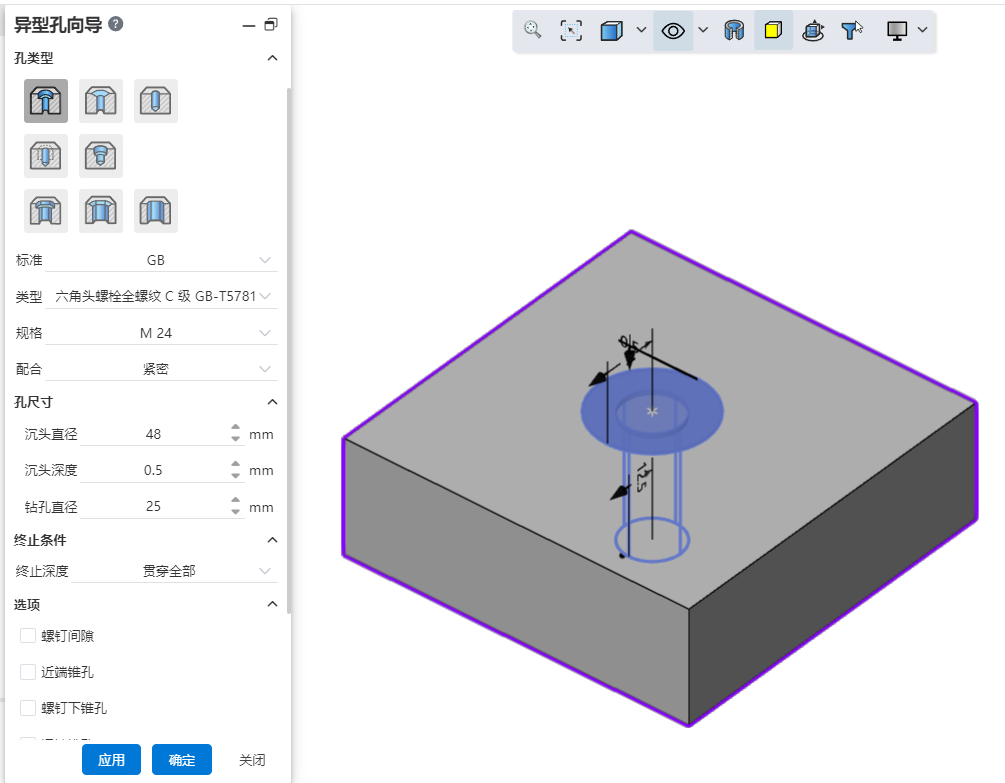
Task: Click the zoom to fit magnifier icon
Action: pos(533,30)
